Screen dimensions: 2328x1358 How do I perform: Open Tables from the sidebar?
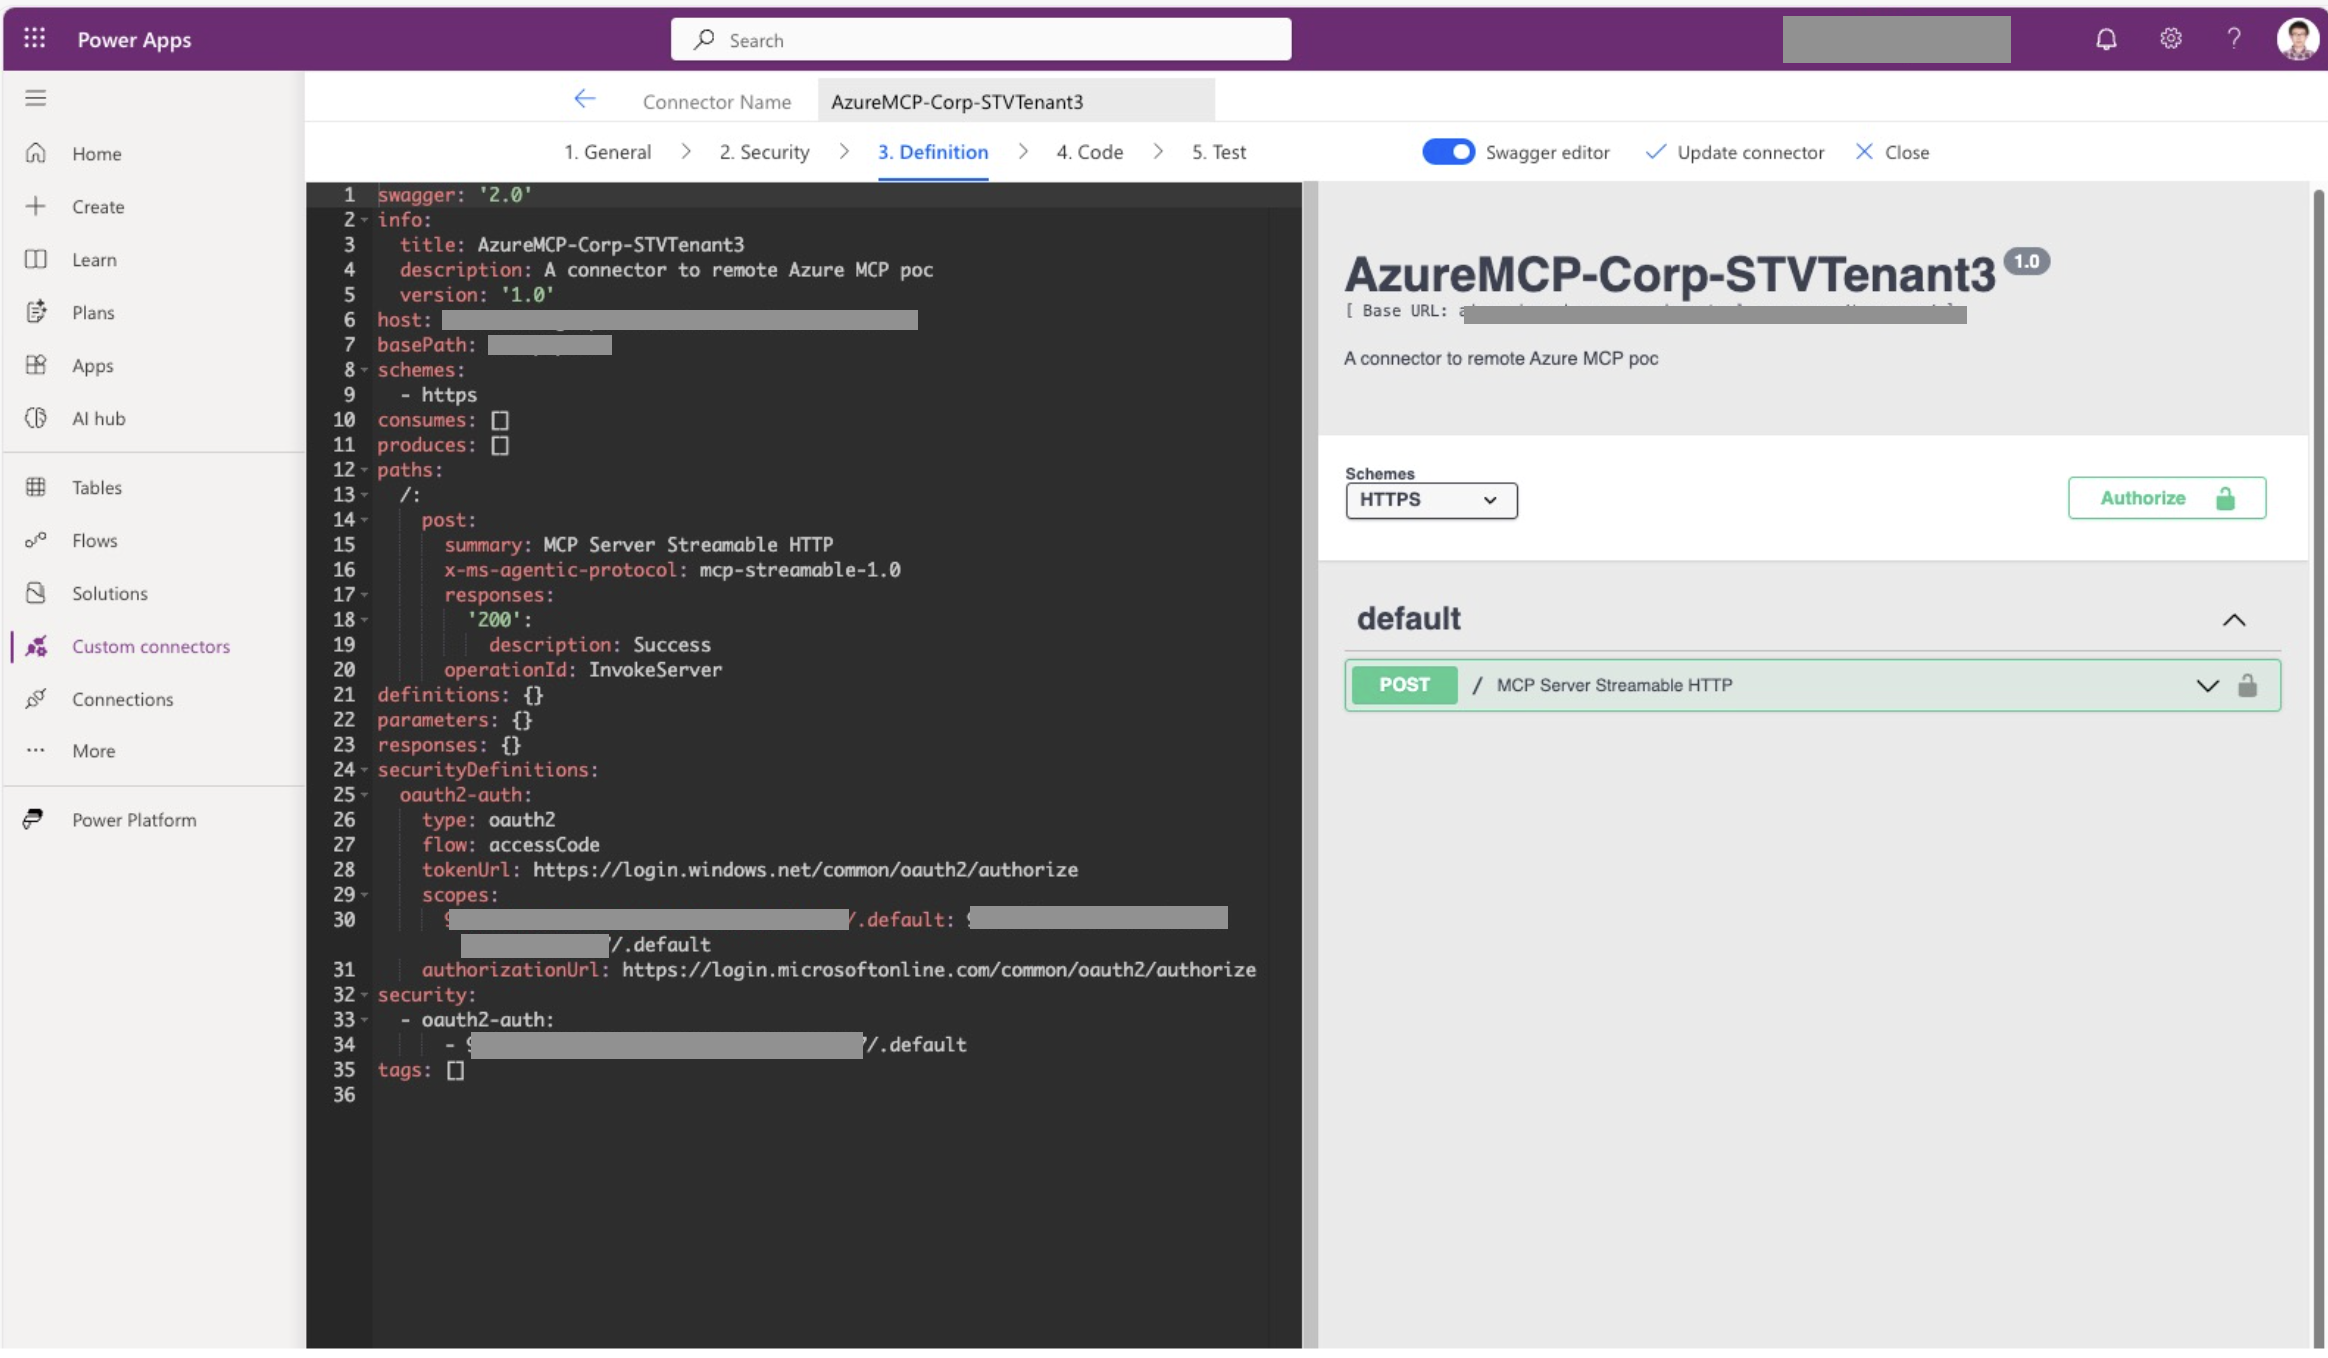point(96,487)
